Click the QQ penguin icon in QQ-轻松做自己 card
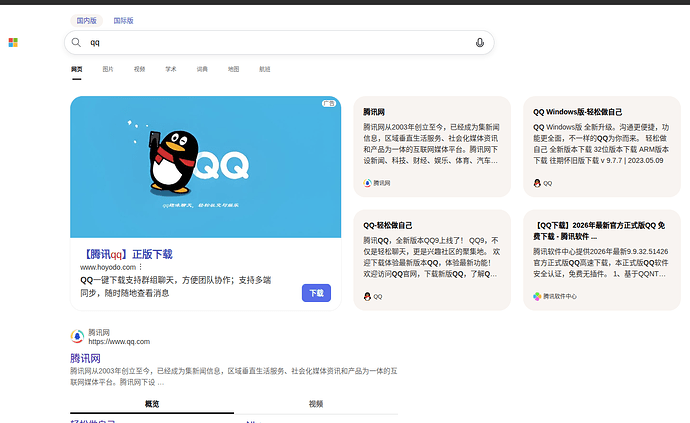 [367, 297]
